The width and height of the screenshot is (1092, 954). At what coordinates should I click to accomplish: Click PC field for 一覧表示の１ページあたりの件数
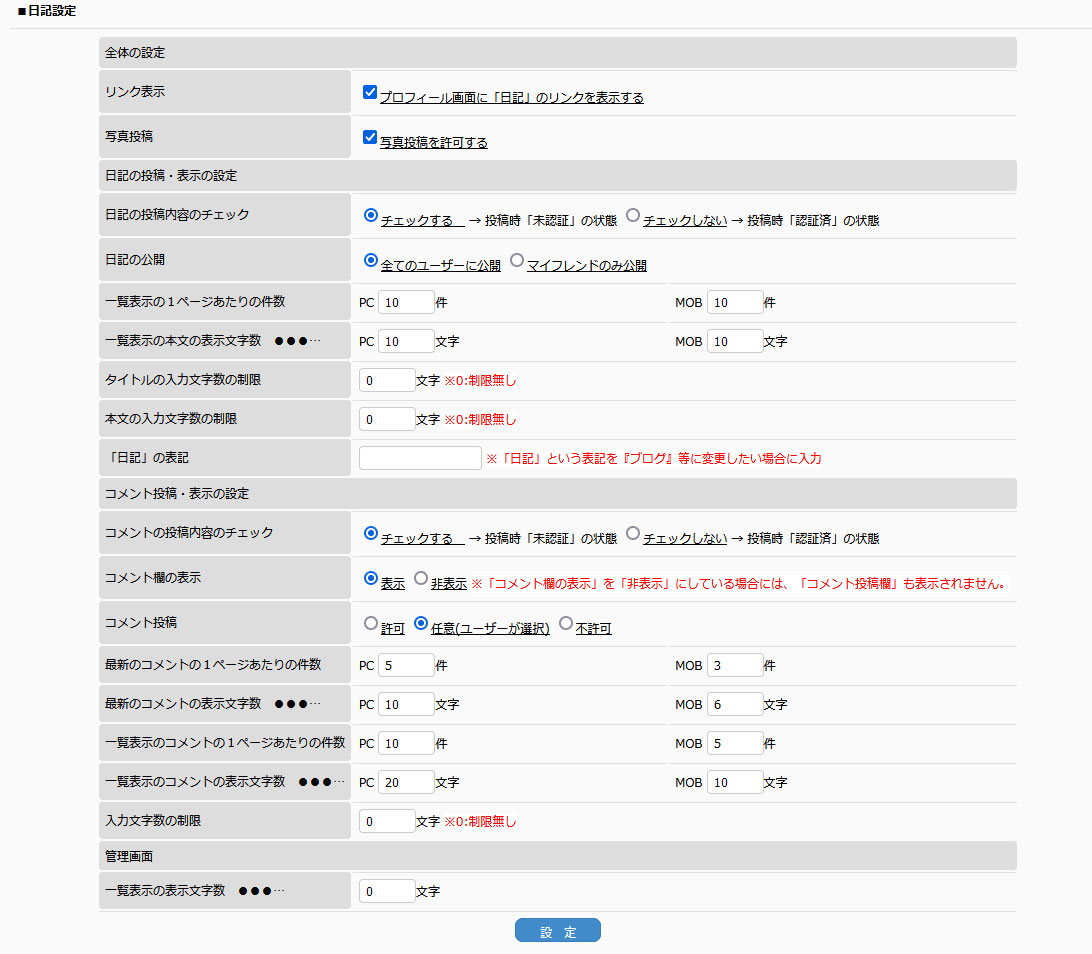(x=406, y=302)
